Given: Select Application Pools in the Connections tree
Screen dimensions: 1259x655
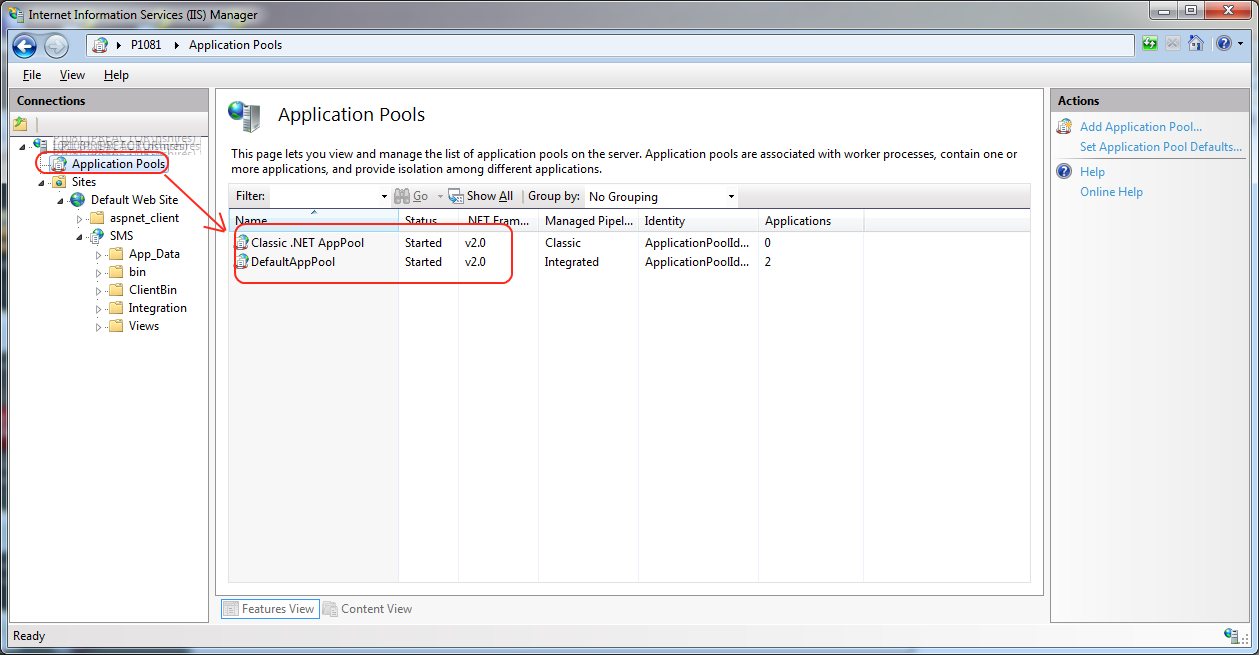Looking at the screenshot, I should coord(117,163).
